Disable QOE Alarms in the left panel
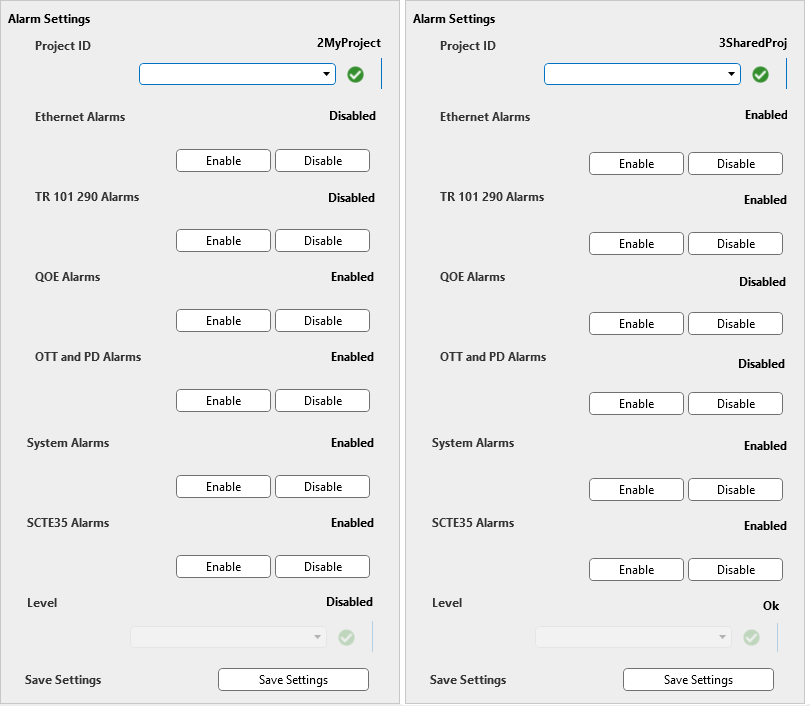Image resolution: width=810 pixels, height=706 pixels. coord(322,321)
